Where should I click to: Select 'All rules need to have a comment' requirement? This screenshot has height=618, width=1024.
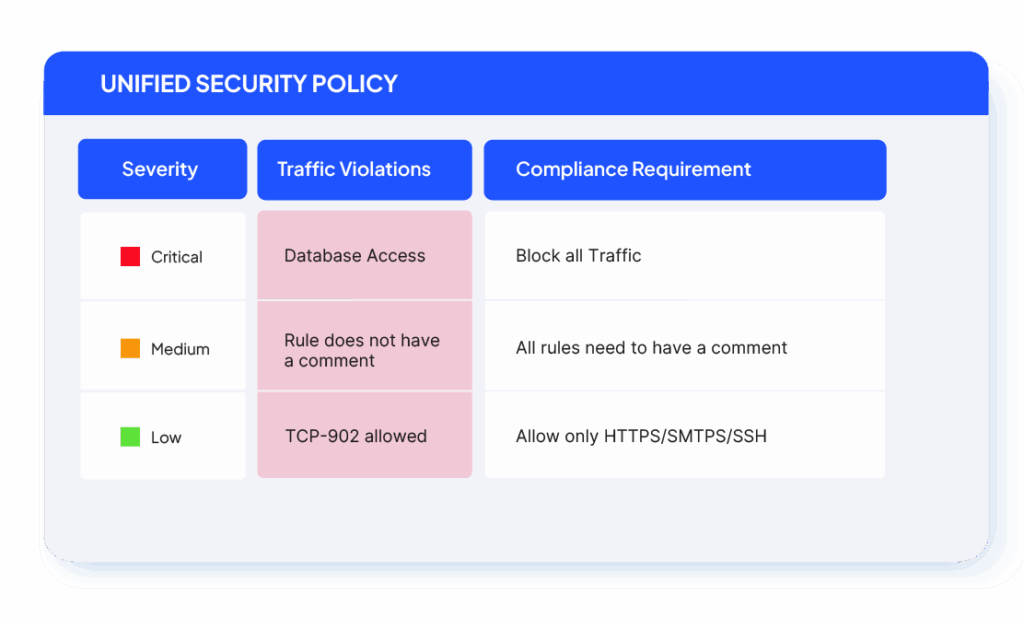point(651,348)
